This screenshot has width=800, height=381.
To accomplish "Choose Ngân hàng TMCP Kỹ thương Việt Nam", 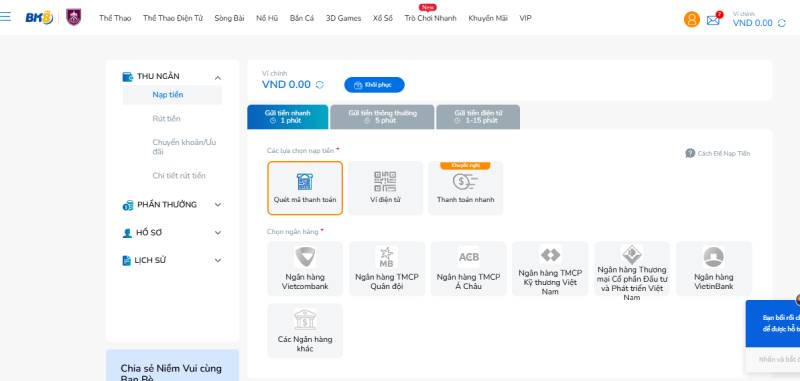I will tap(550, 269).
